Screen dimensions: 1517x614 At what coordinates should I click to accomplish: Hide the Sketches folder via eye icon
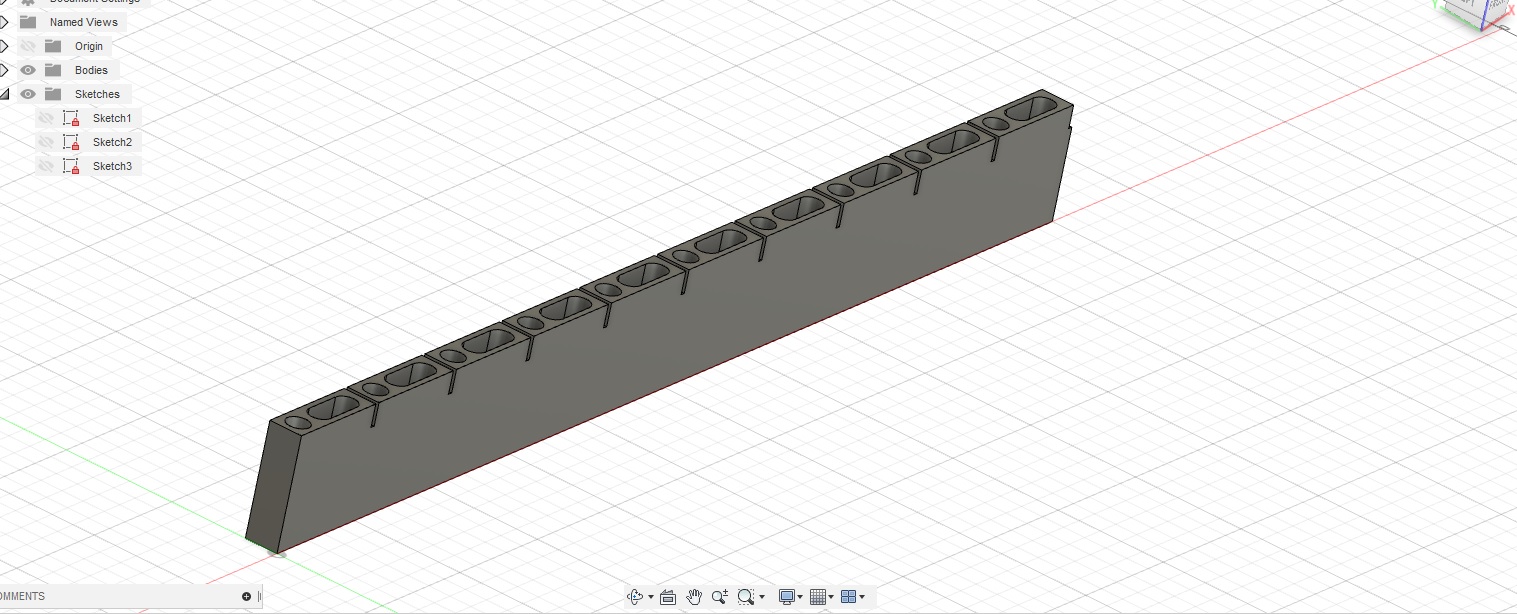(28, 94)
